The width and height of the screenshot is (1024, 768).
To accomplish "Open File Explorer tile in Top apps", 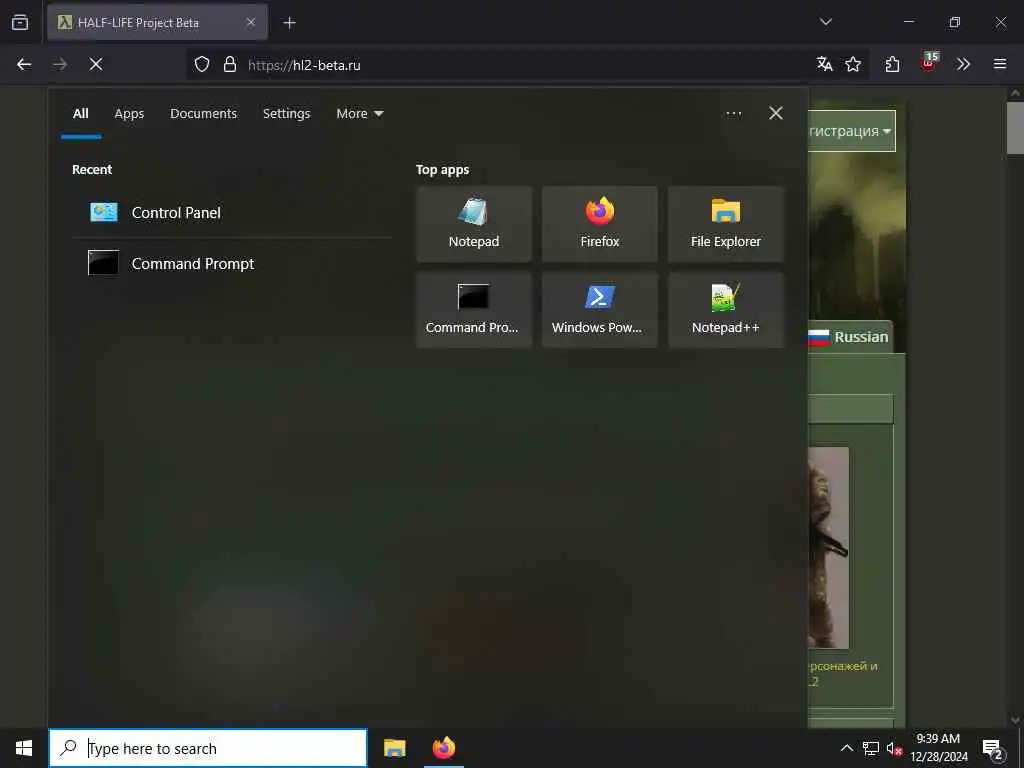I will click(726, 224).
